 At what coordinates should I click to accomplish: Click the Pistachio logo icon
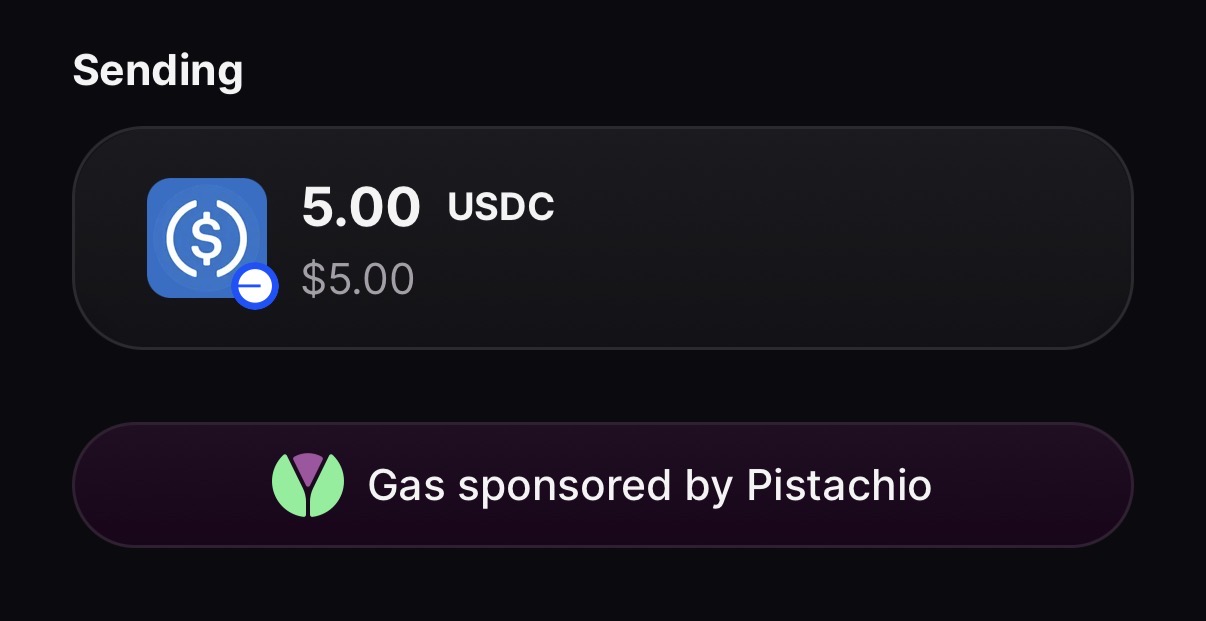point(308,485)
